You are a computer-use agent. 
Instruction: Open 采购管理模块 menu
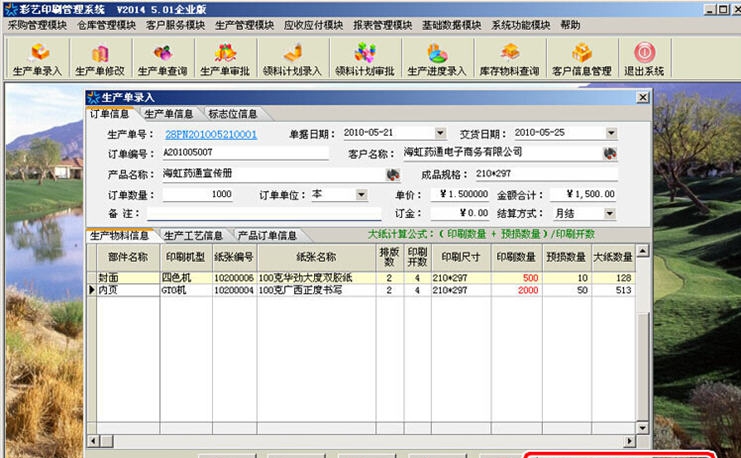pyautogui.click(x=37, y=25)
